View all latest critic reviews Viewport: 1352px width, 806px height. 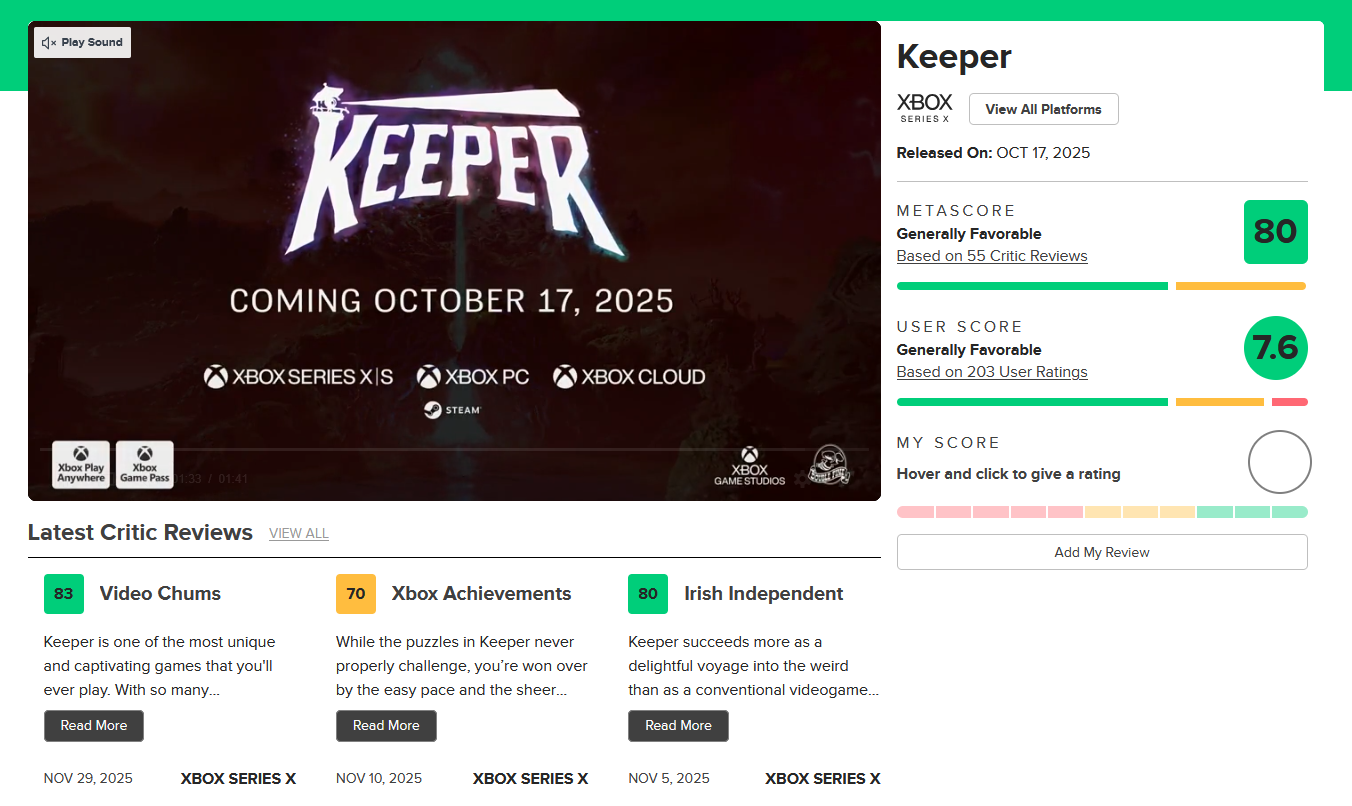coord(298,534)
